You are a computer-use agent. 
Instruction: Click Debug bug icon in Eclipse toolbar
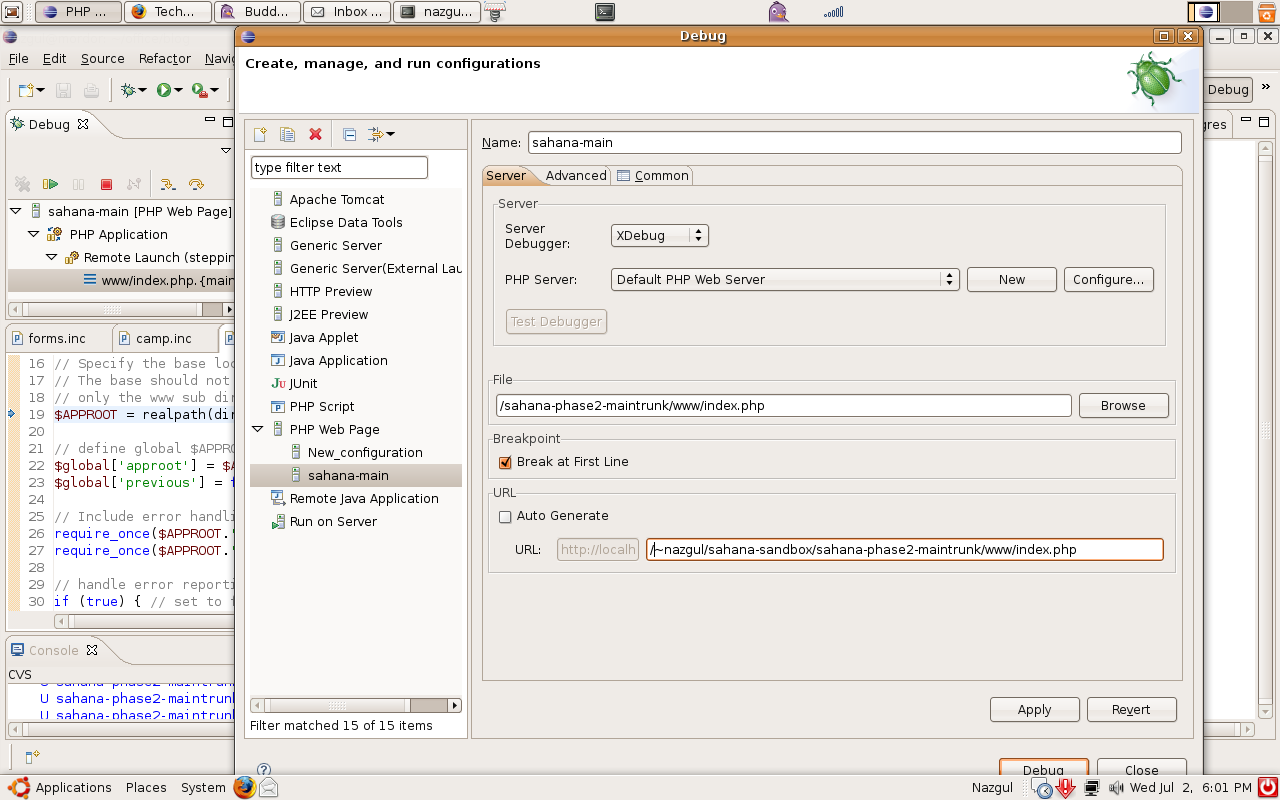coord(128,90)
